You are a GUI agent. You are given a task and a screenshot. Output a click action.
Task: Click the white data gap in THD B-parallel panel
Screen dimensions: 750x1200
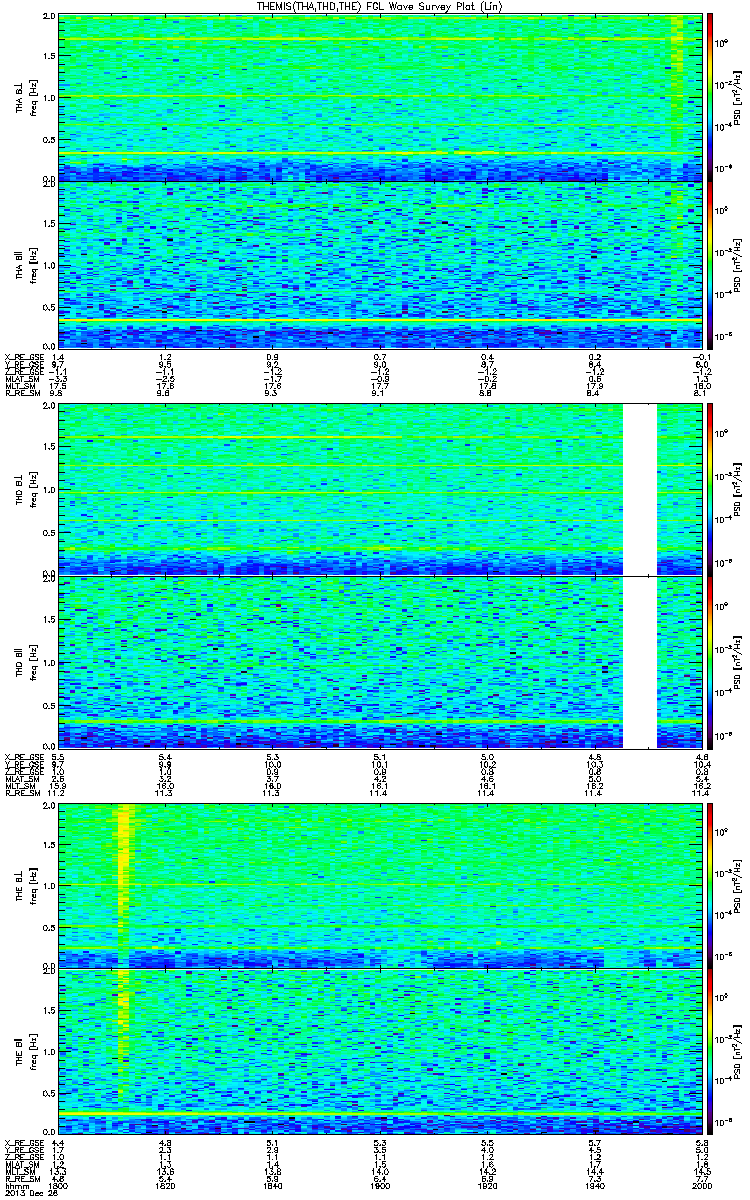pyautogui.click(x=640, y=660)
